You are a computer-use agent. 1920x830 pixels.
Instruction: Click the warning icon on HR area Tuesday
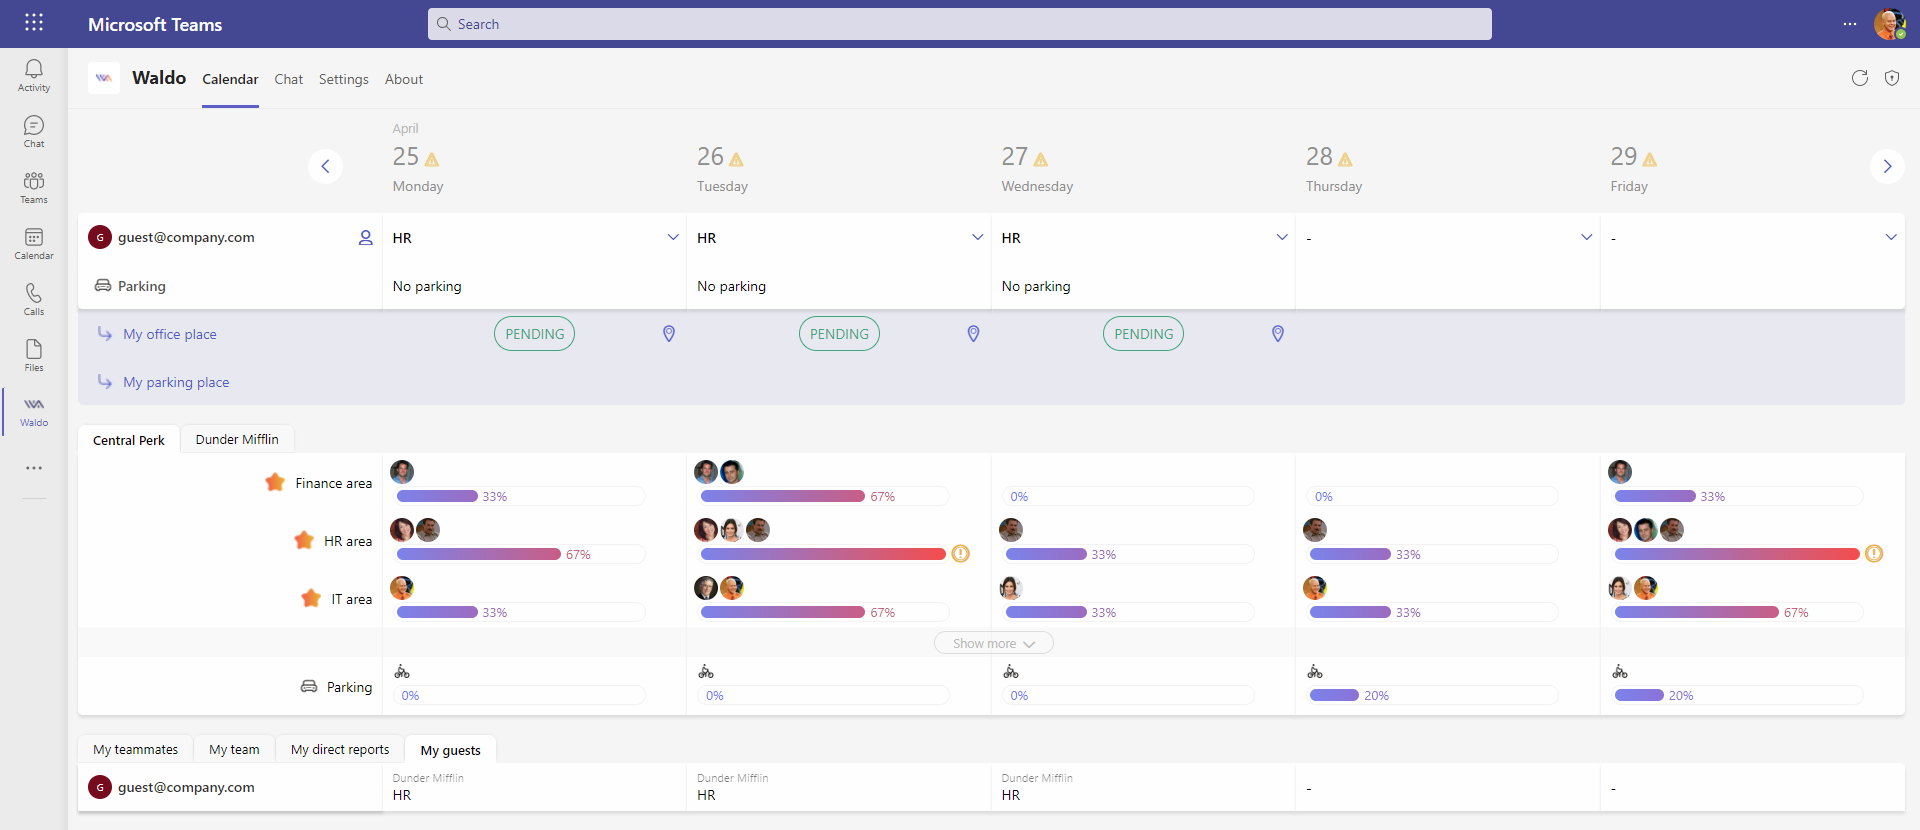point(961,553)
